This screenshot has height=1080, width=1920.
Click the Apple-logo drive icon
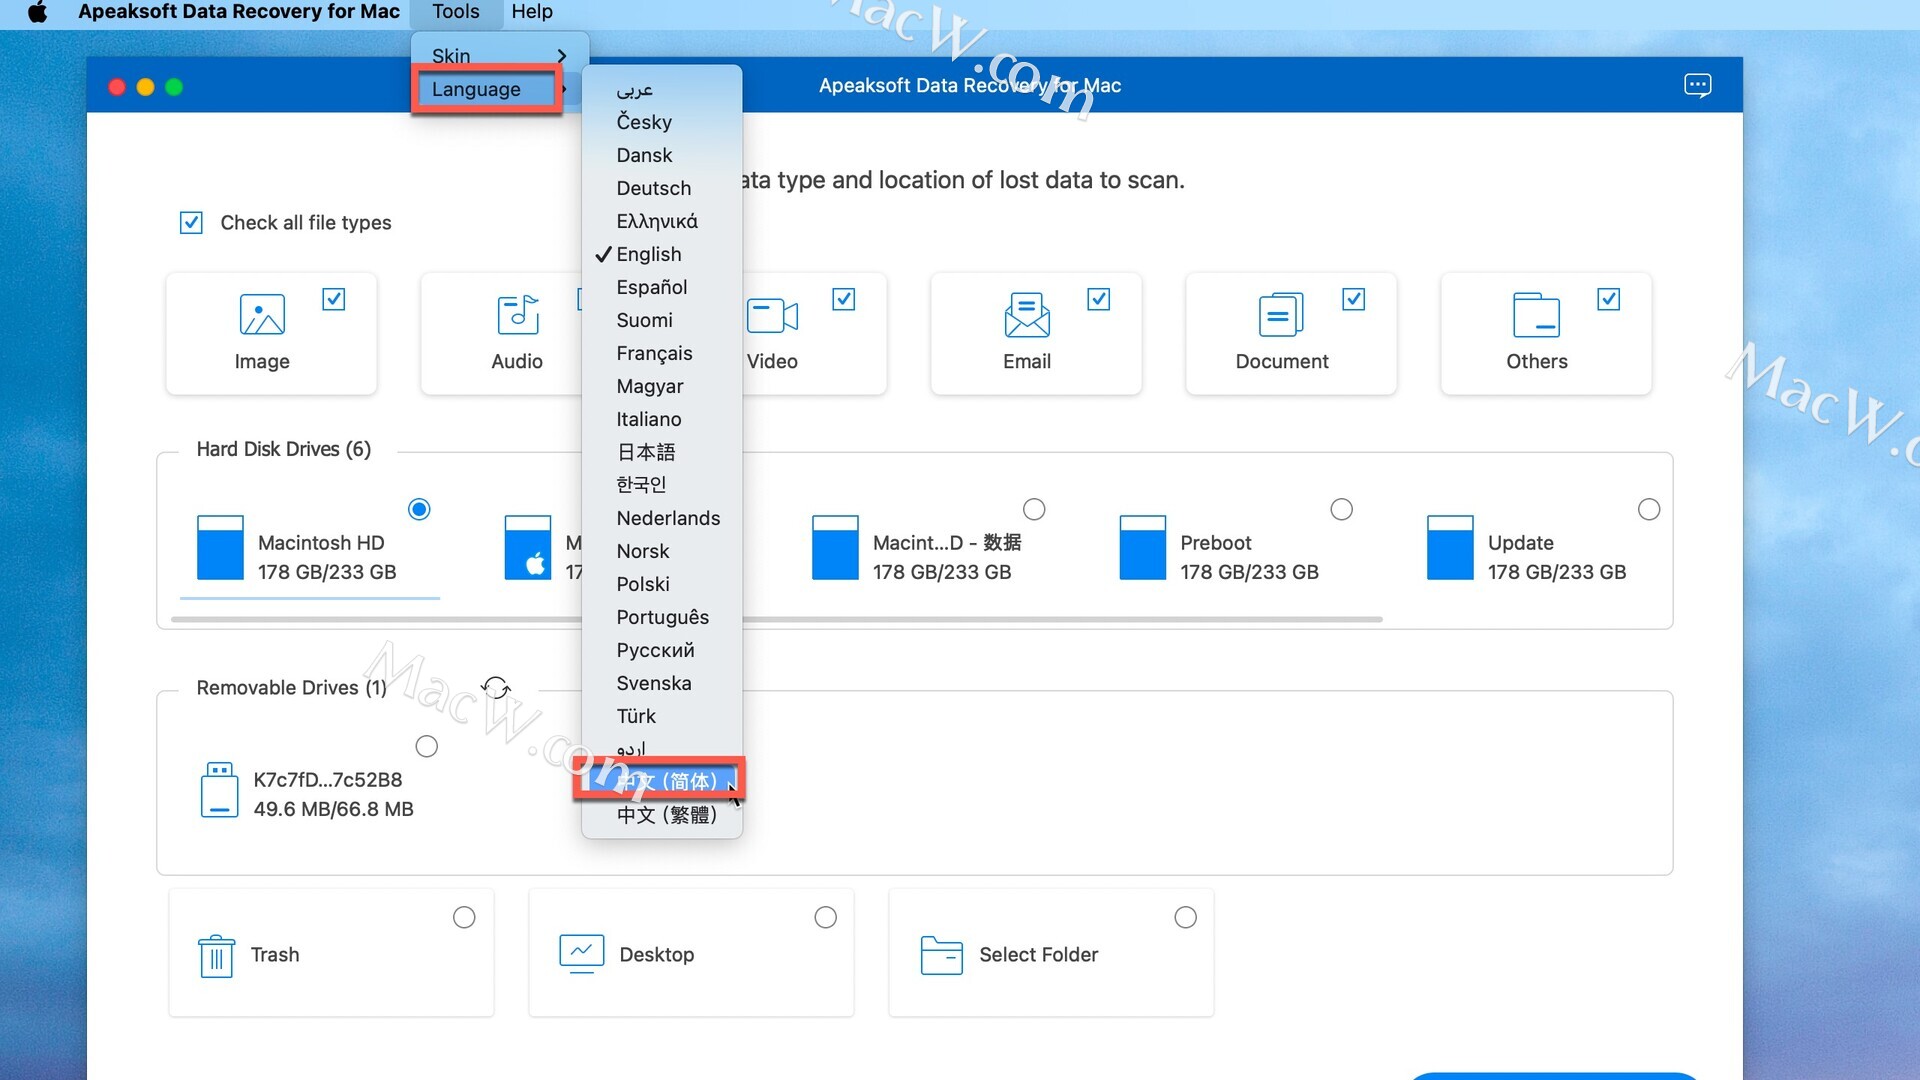(528, 548)
